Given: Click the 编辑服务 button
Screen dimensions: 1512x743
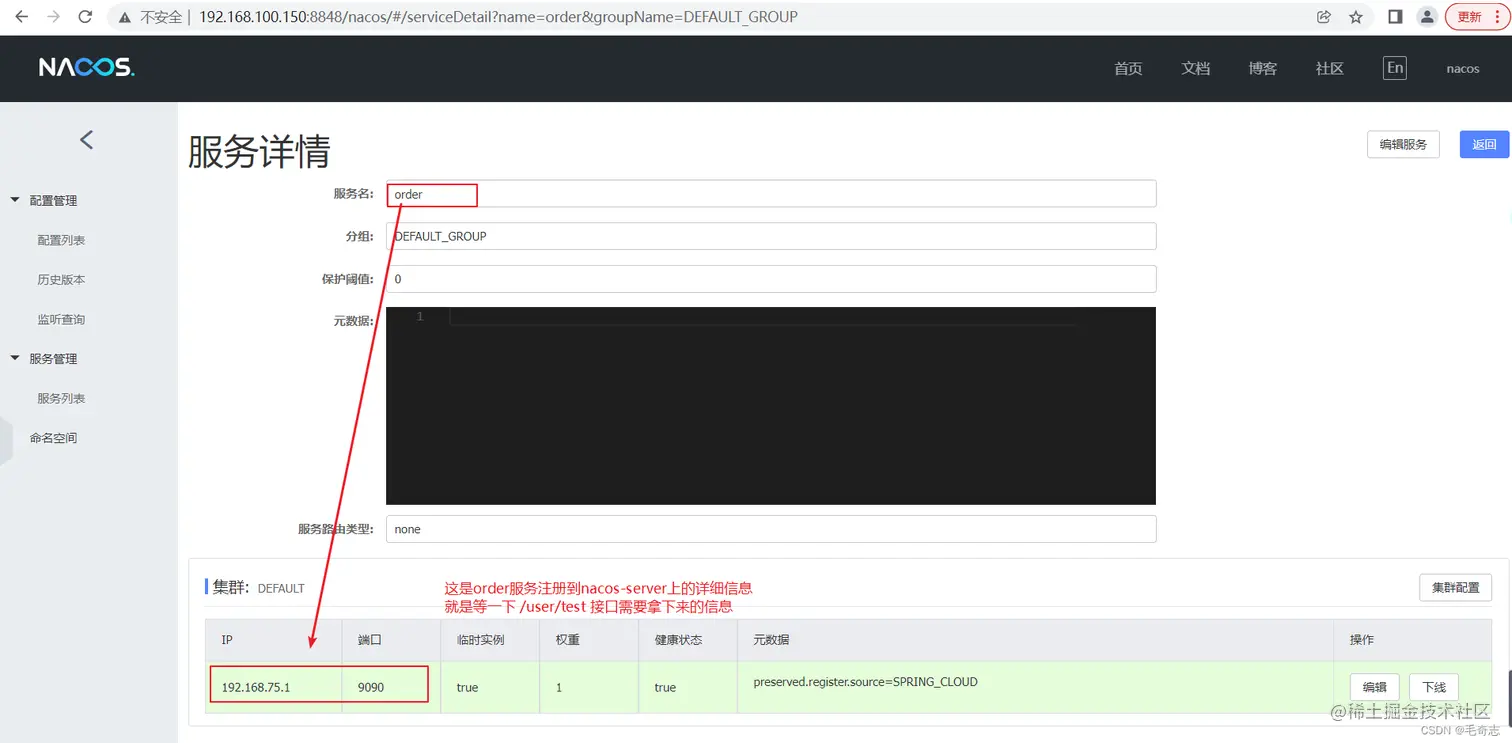Looking at the screenshot, I should tap(1403, 144).
